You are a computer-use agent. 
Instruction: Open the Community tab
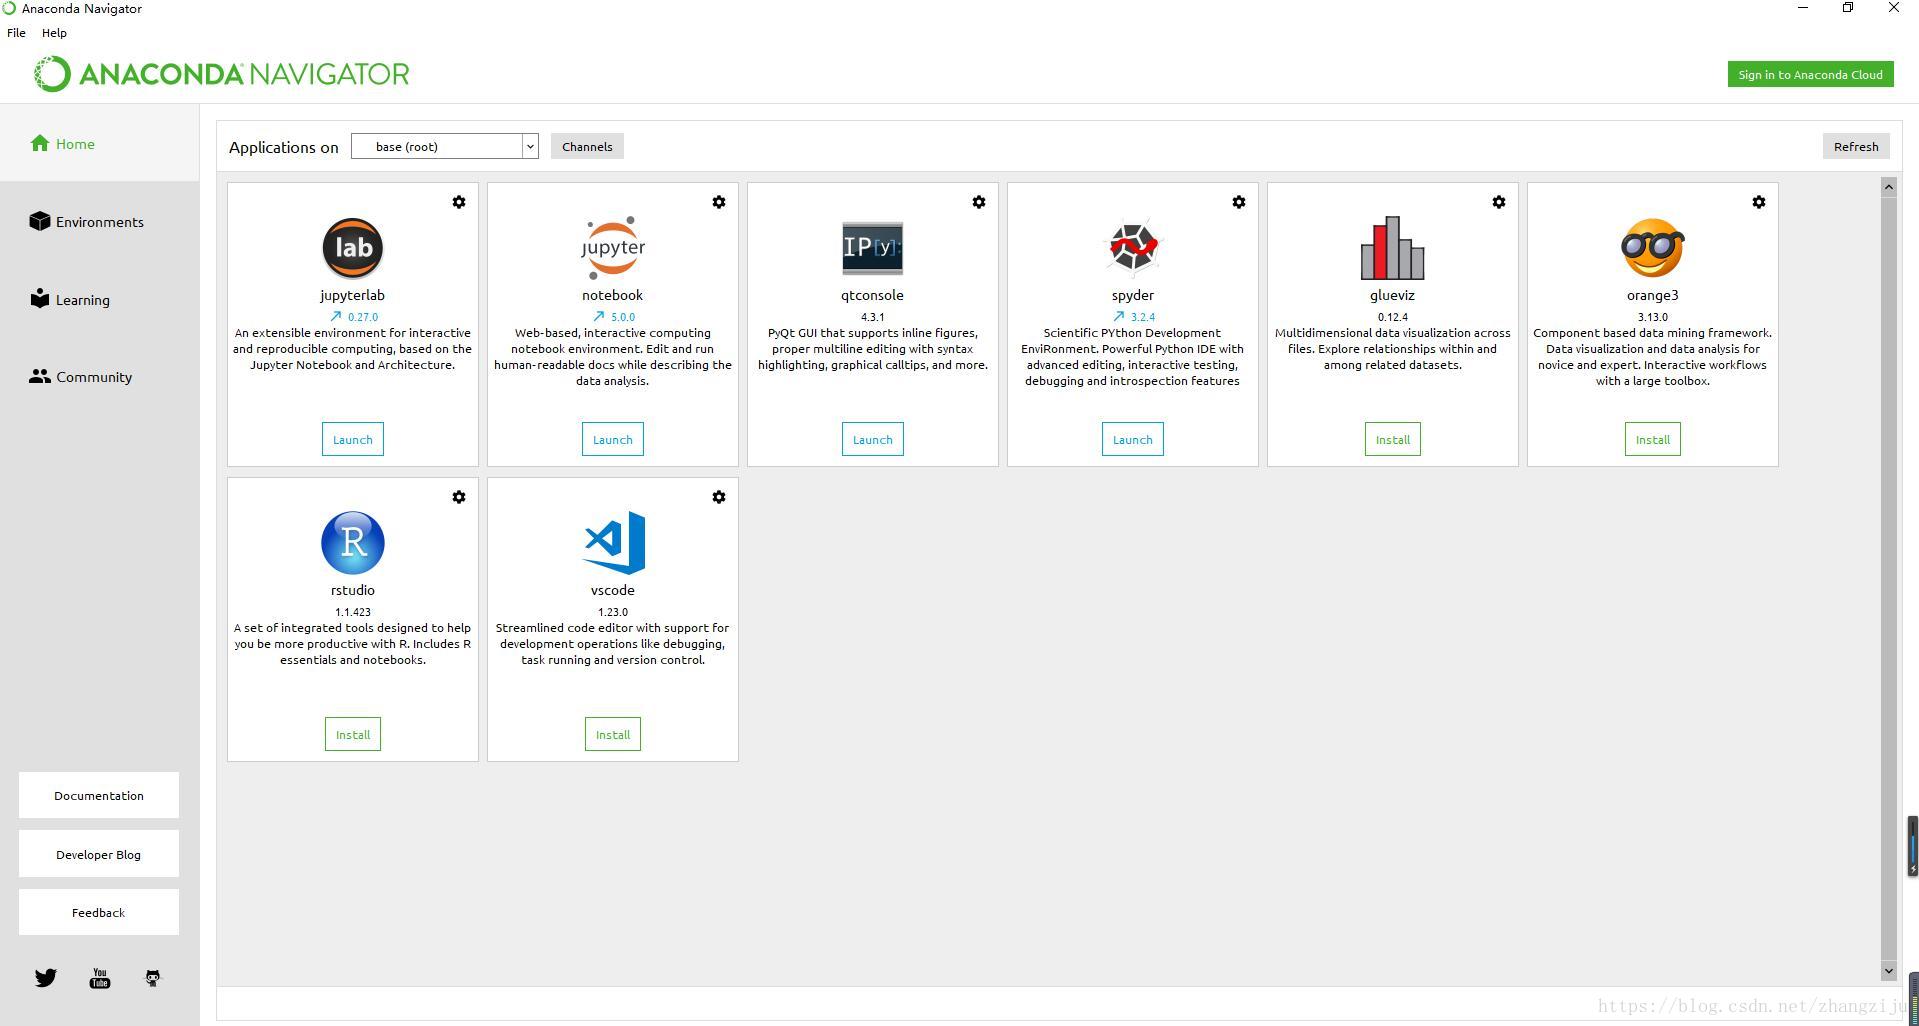pos(100,376)
